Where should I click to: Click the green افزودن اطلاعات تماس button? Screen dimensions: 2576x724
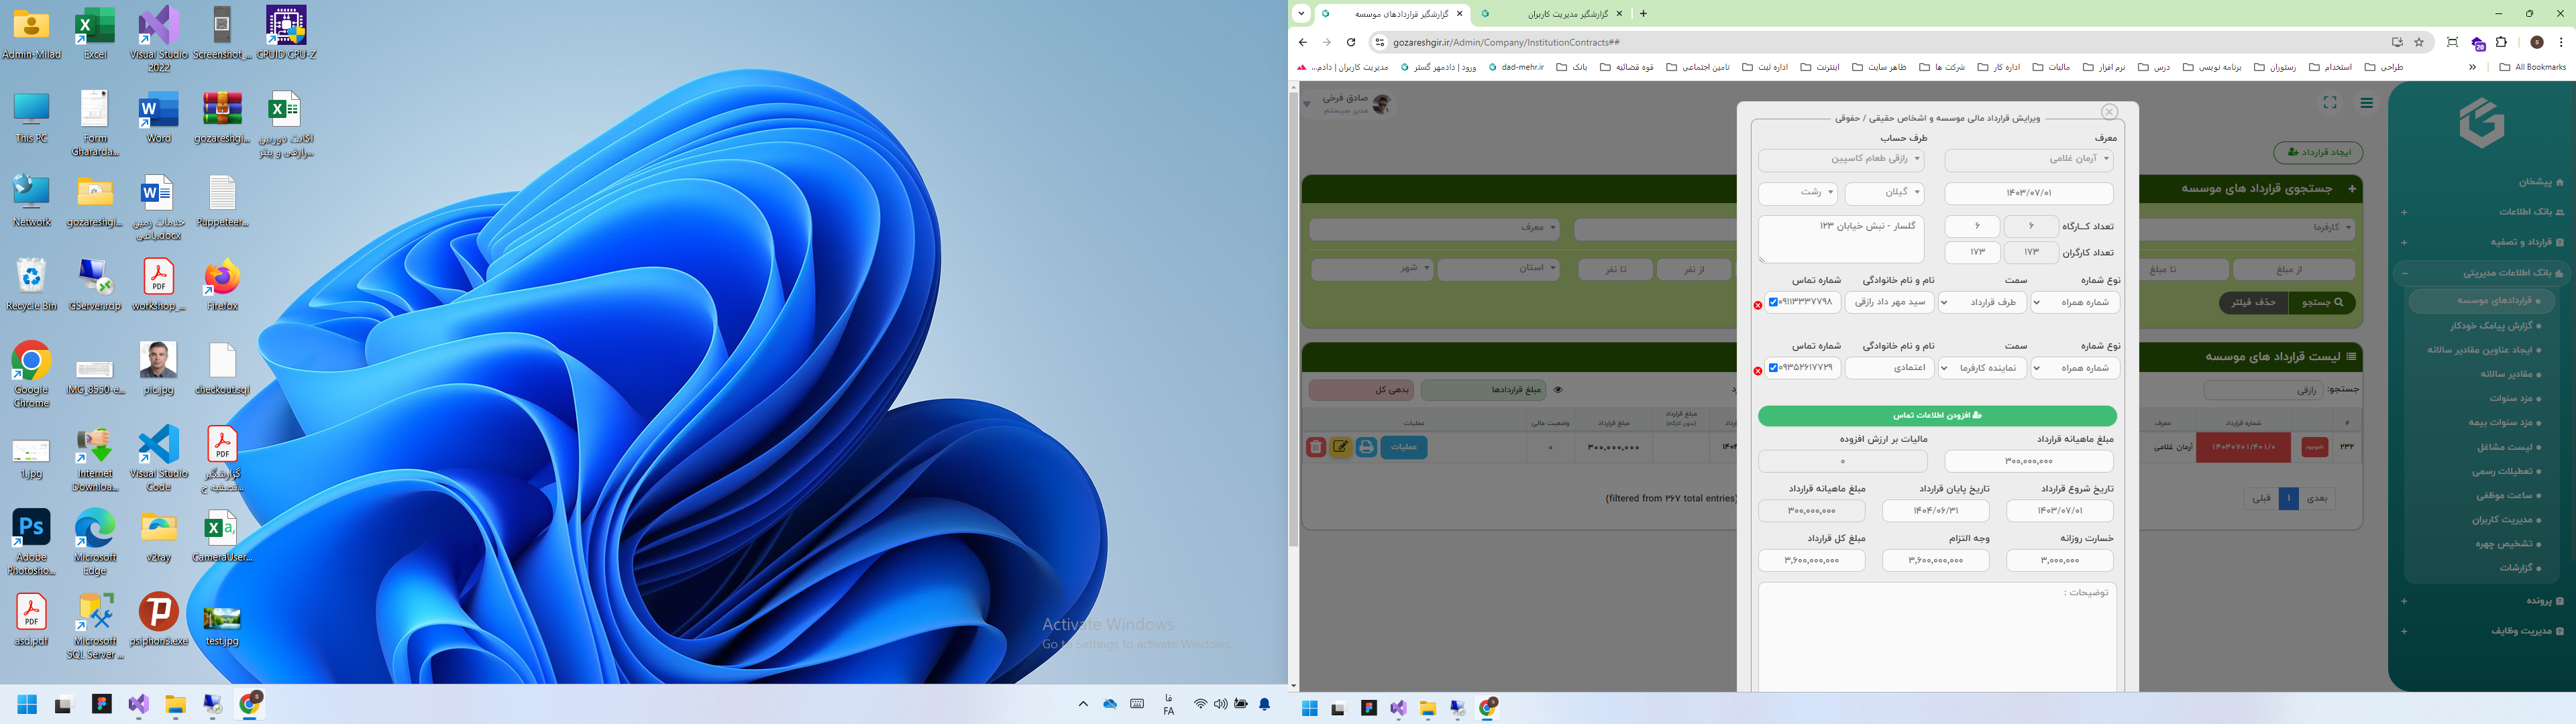pos(1937,416)
